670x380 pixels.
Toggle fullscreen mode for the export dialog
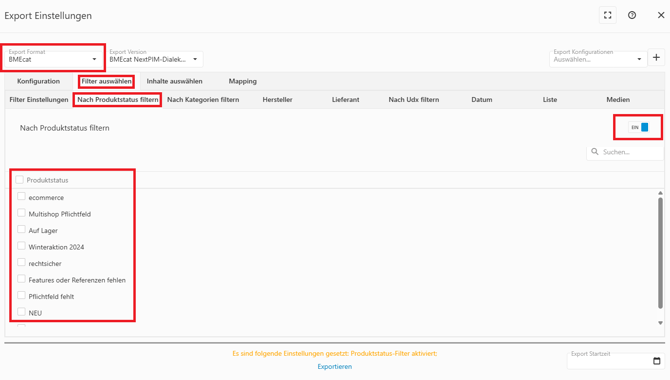pos(608,15)
